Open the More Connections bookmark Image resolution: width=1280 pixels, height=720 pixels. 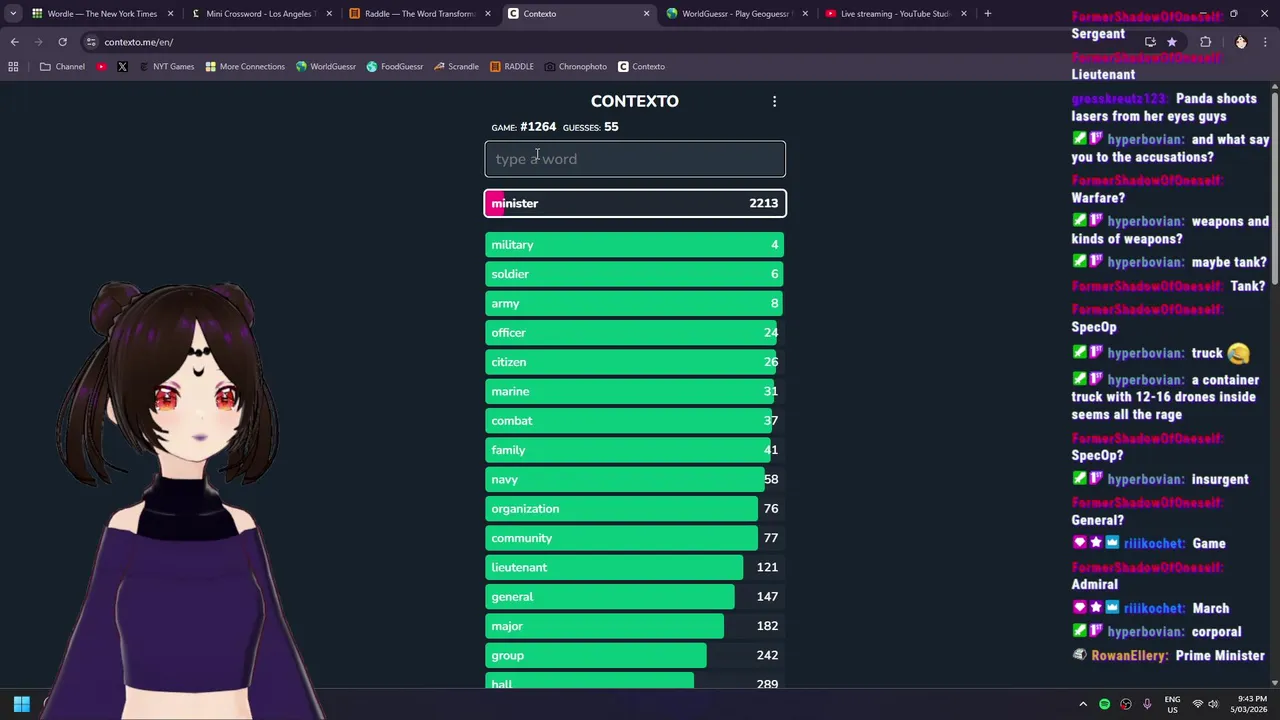tap(245, 67)
